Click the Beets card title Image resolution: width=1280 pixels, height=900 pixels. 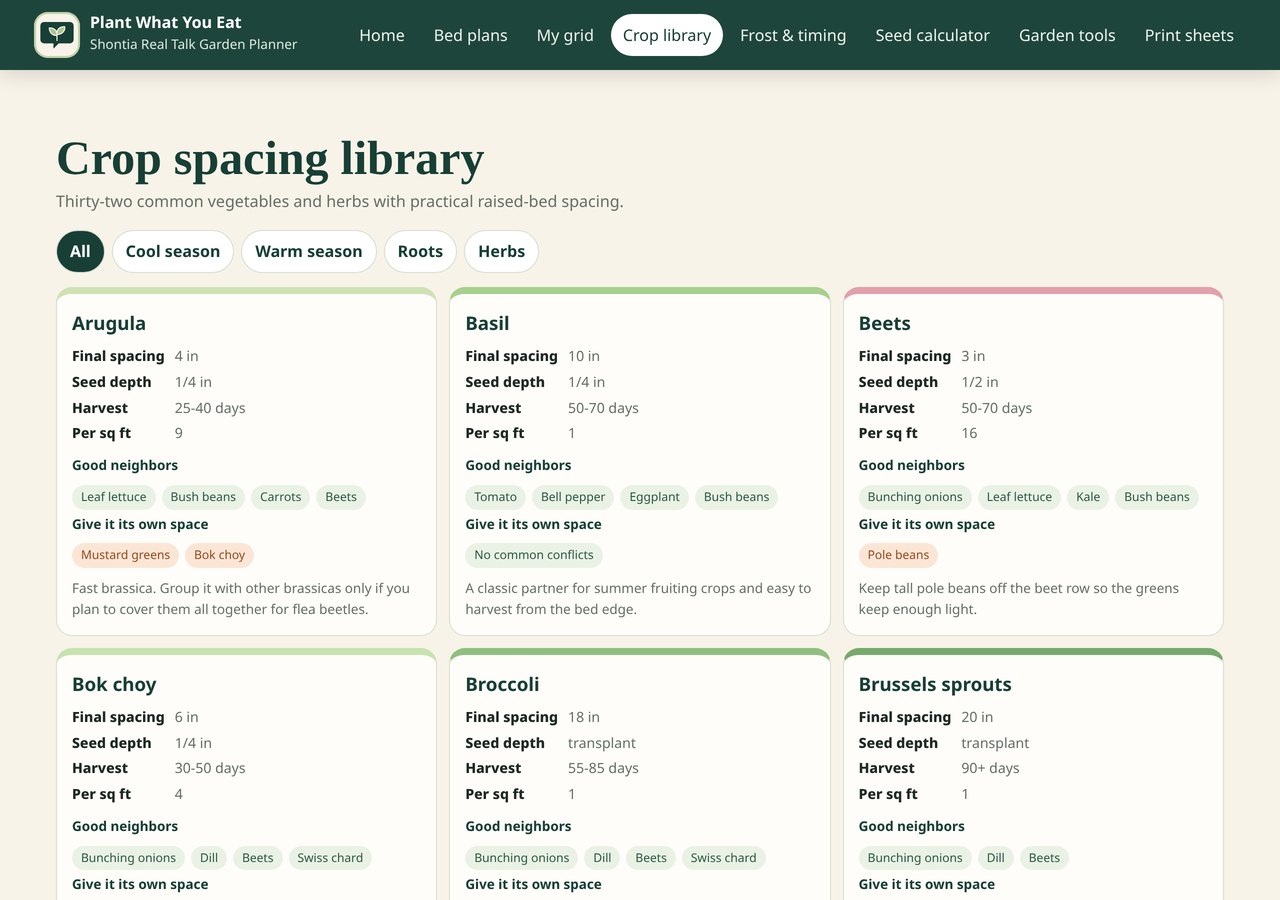click(x=885, y=323)
